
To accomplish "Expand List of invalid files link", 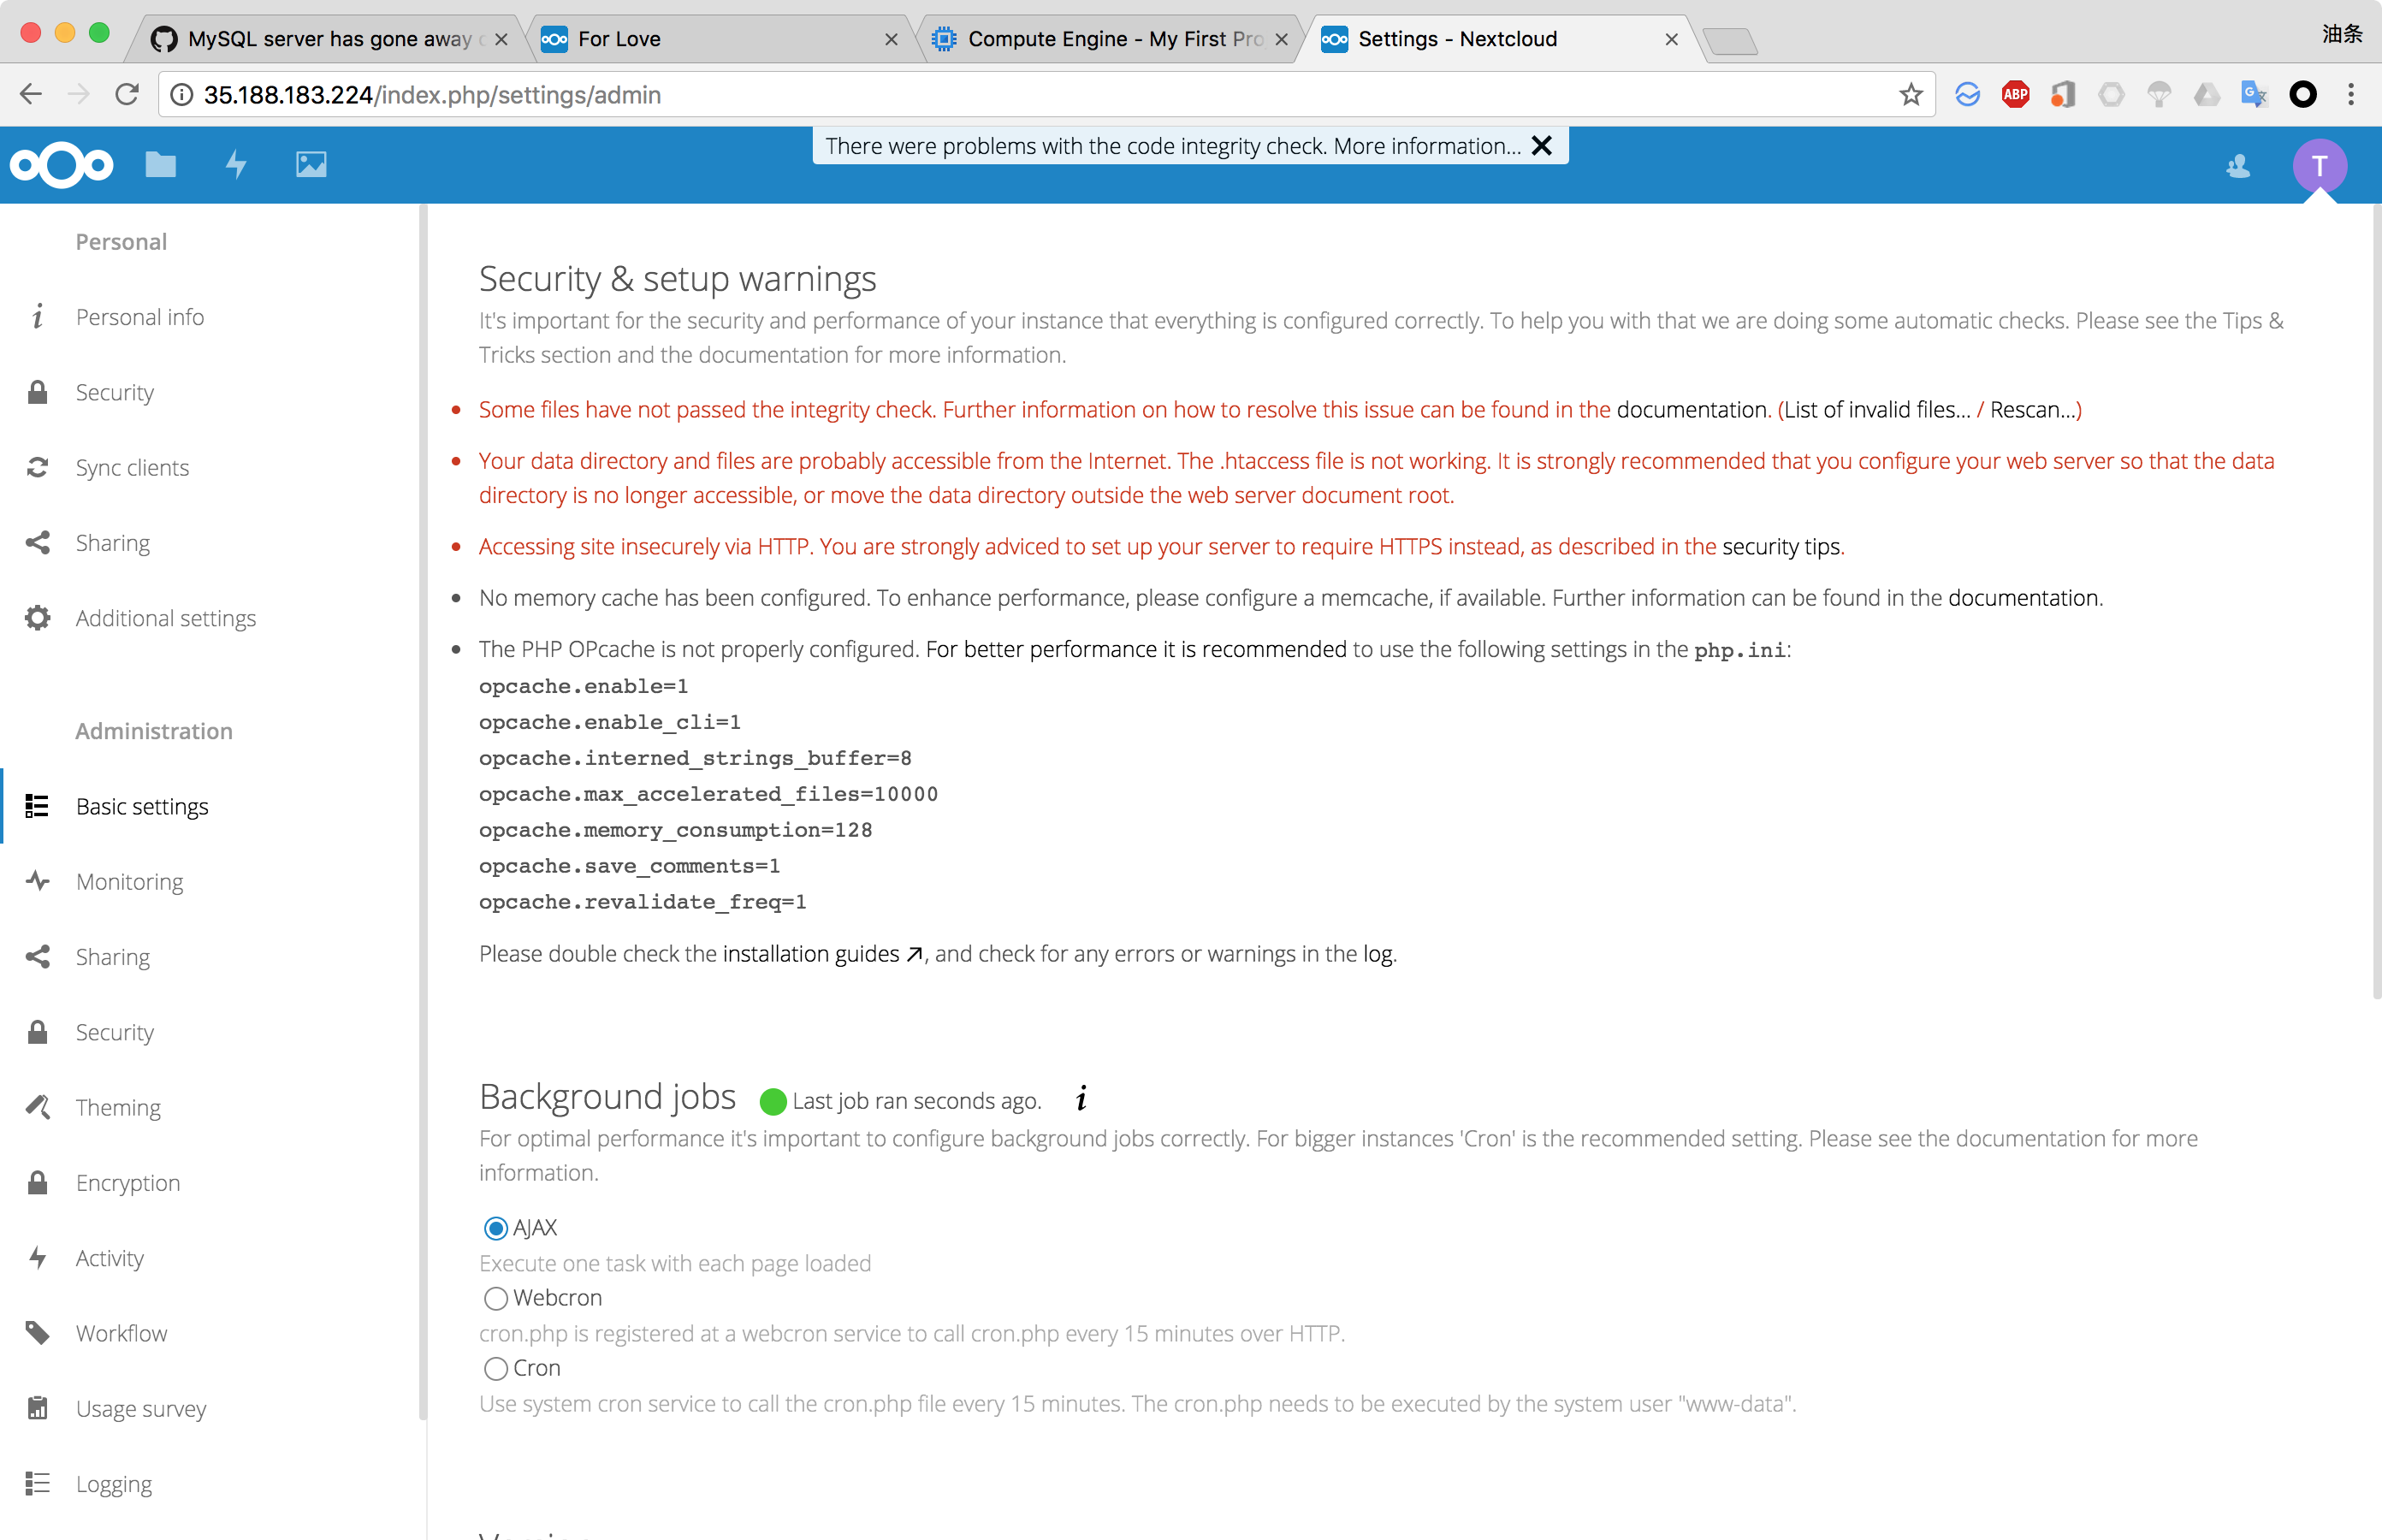I will pyautogui.click(x=1877, y=410).
